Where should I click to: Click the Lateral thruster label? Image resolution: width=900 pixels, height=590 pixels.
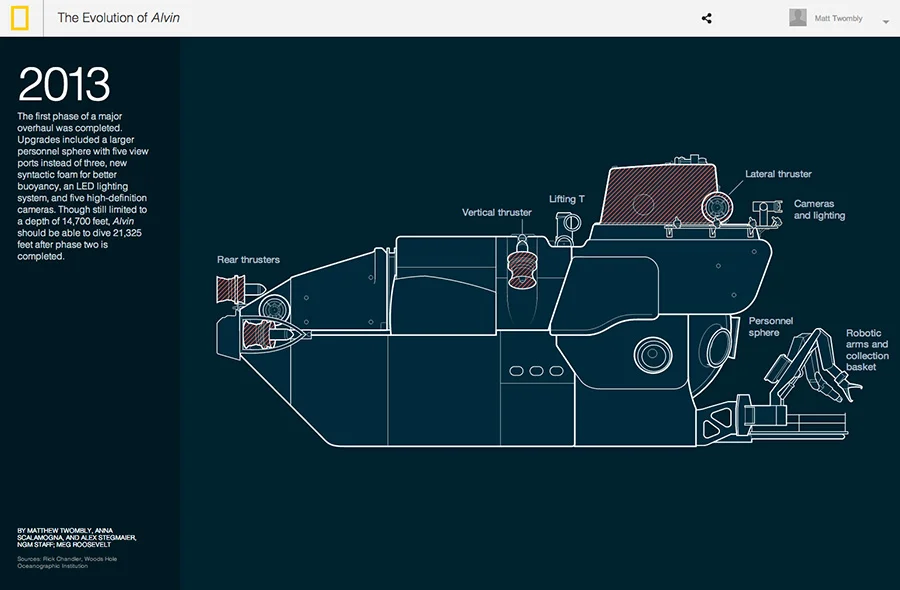(x=778, y=174)
